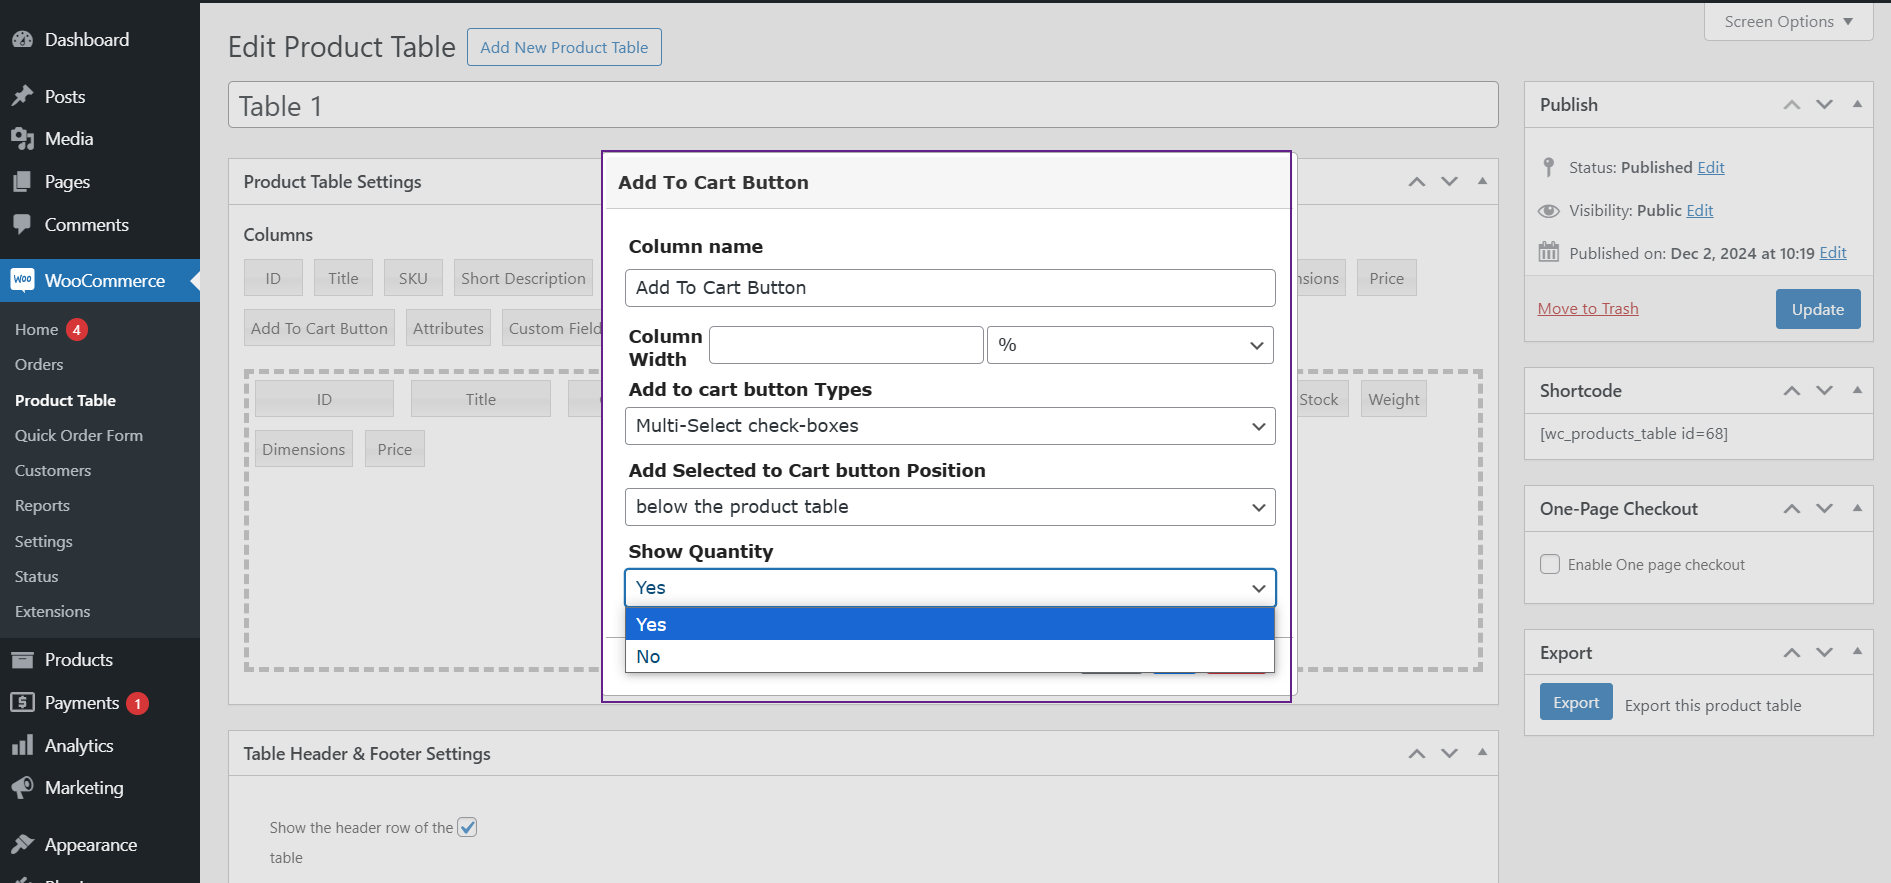Screen dimensions: 1891x883
Task: Click the Marketing megaphone icon
Action: tap(22, 788)
